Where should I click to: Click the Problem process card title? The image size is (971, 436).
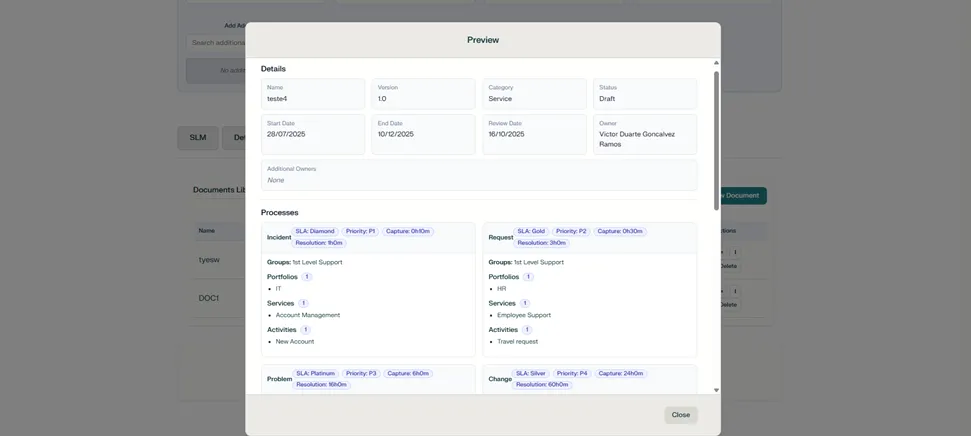click(279, 379)
